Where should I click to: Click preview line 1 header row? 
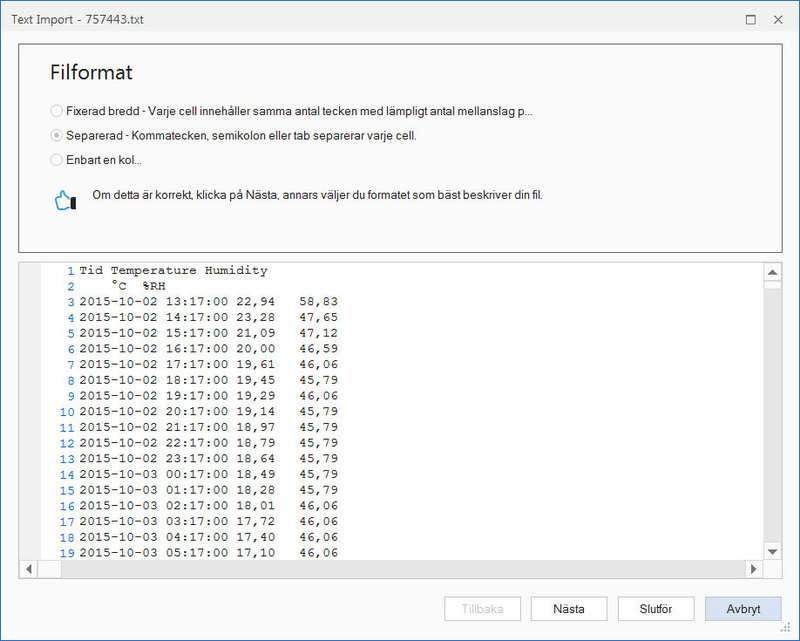pos(173,270)
